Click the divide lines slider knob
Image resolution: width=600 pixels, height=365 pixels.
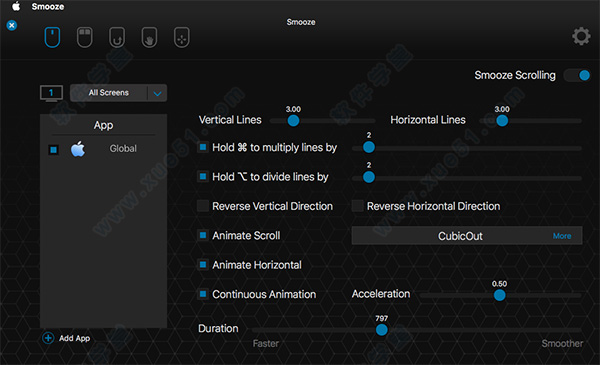click(x=368, y=177)
